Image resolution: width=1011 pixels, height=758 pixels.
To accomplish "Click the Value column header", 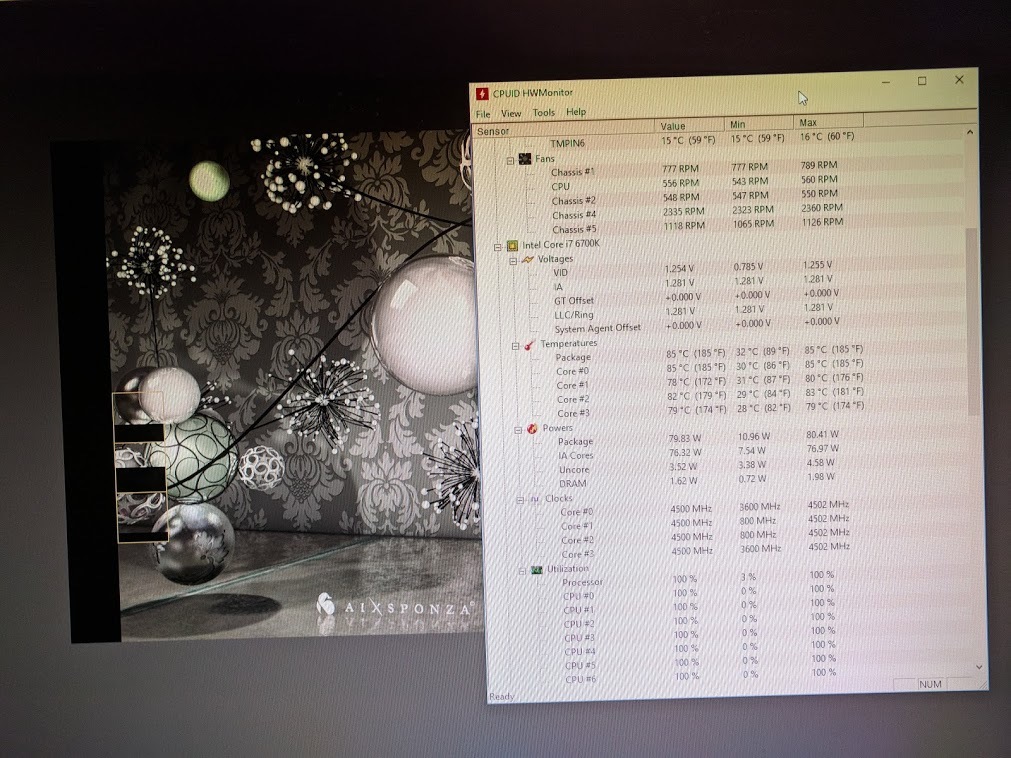I will click(x=689, y=125).
